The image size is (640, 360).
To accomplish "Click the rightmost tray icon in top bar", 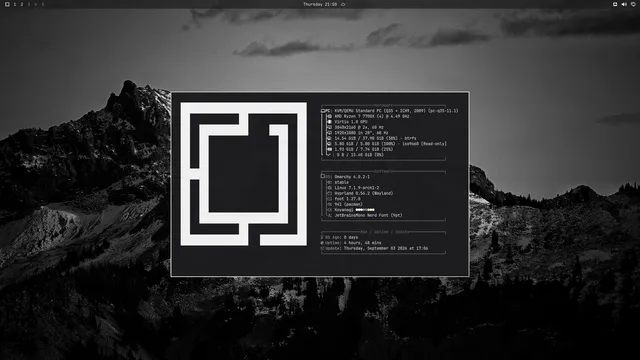I will [633, 4].
